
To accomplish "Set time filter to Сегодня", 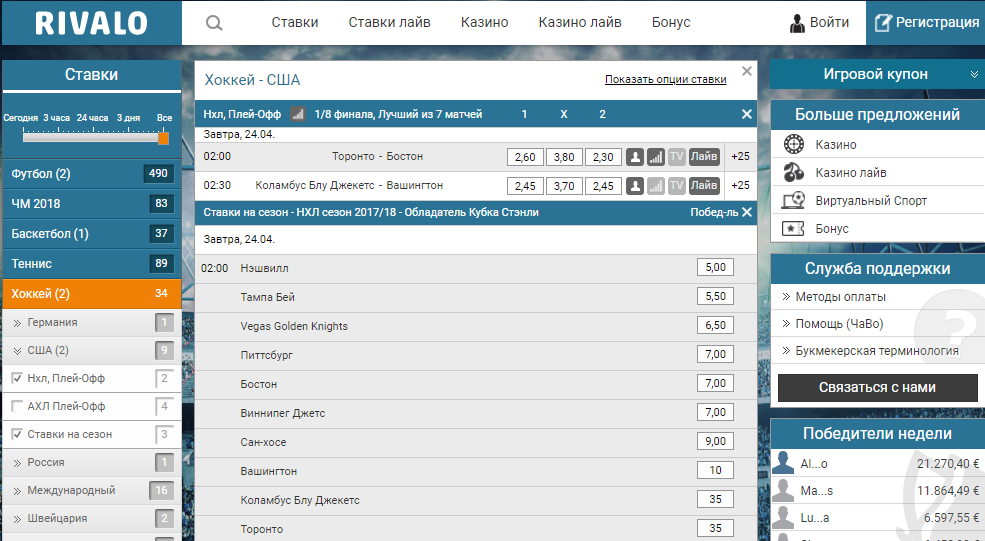I will point(21,118).
